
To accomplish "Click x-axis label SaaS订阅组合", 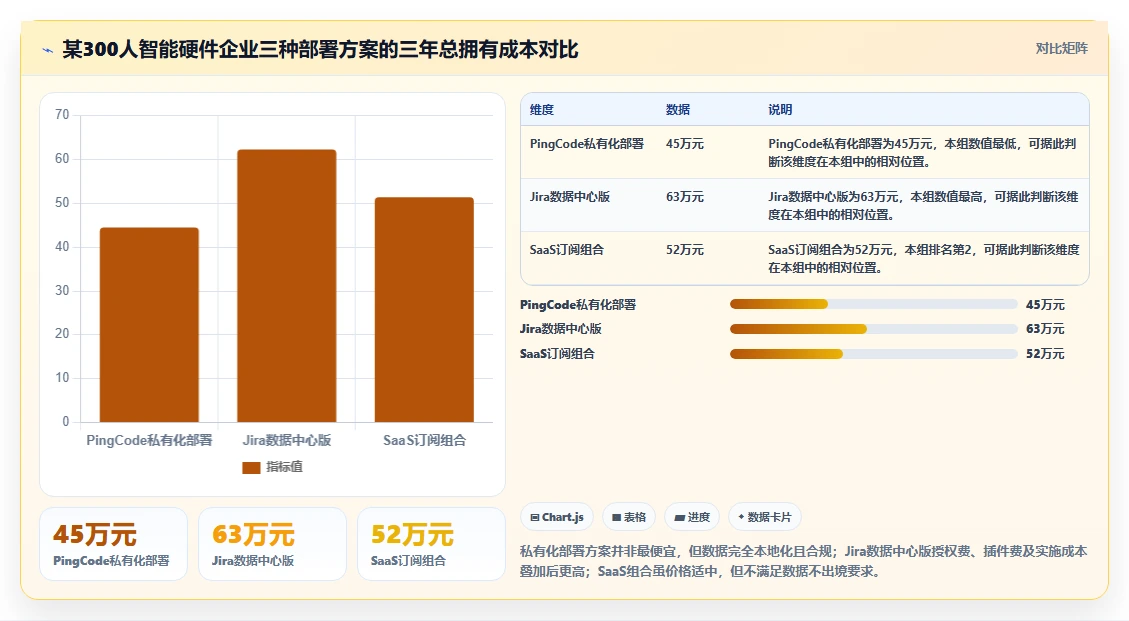I will (424, 440).
